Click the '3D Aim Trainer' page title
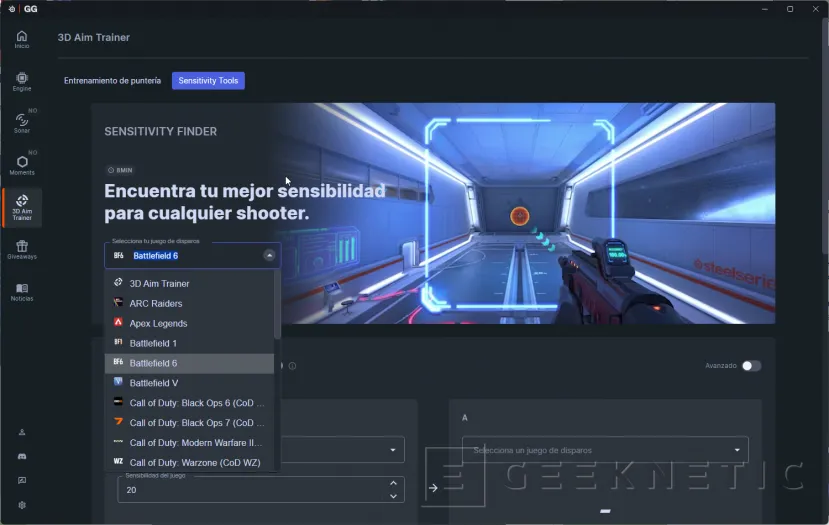 click(94, 38)
